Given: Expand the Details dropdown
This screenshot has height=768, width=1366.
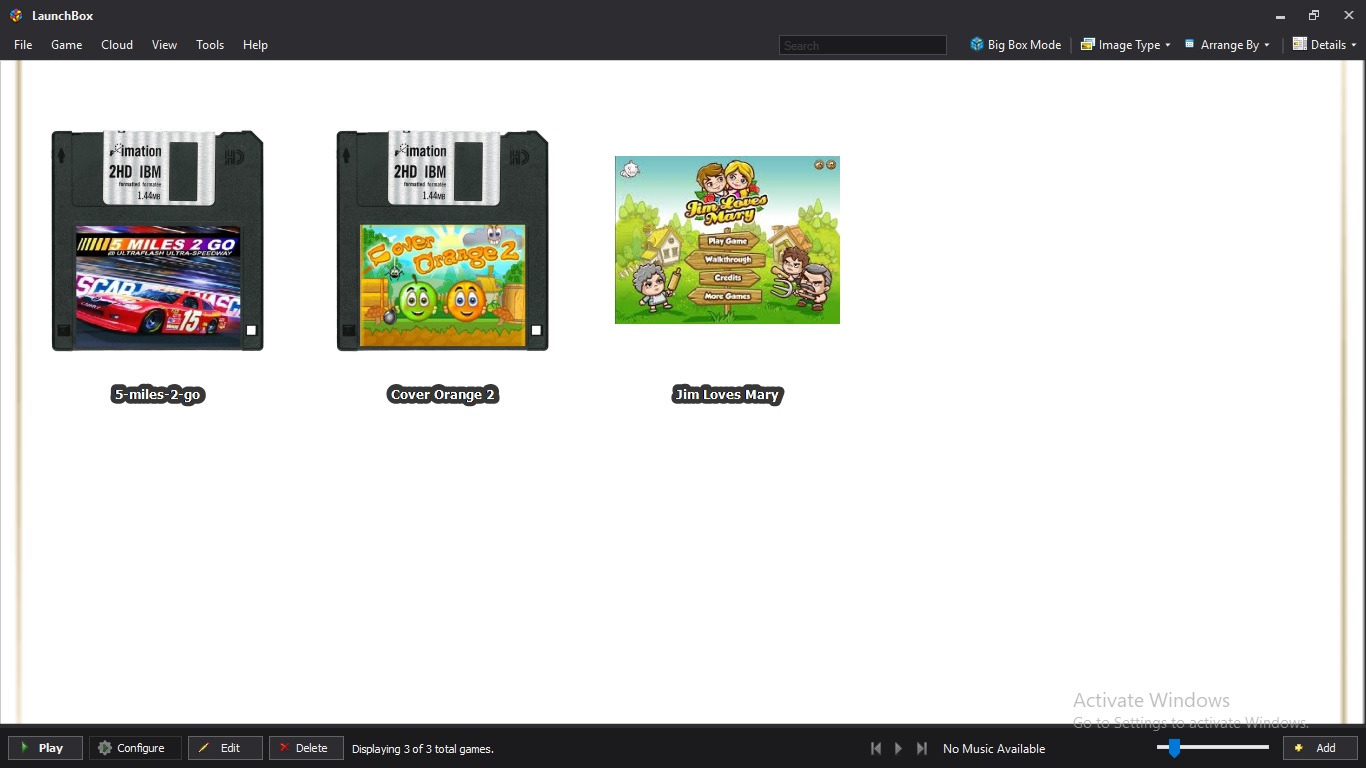Looking at the screenshot, I should click(1325, 45).
